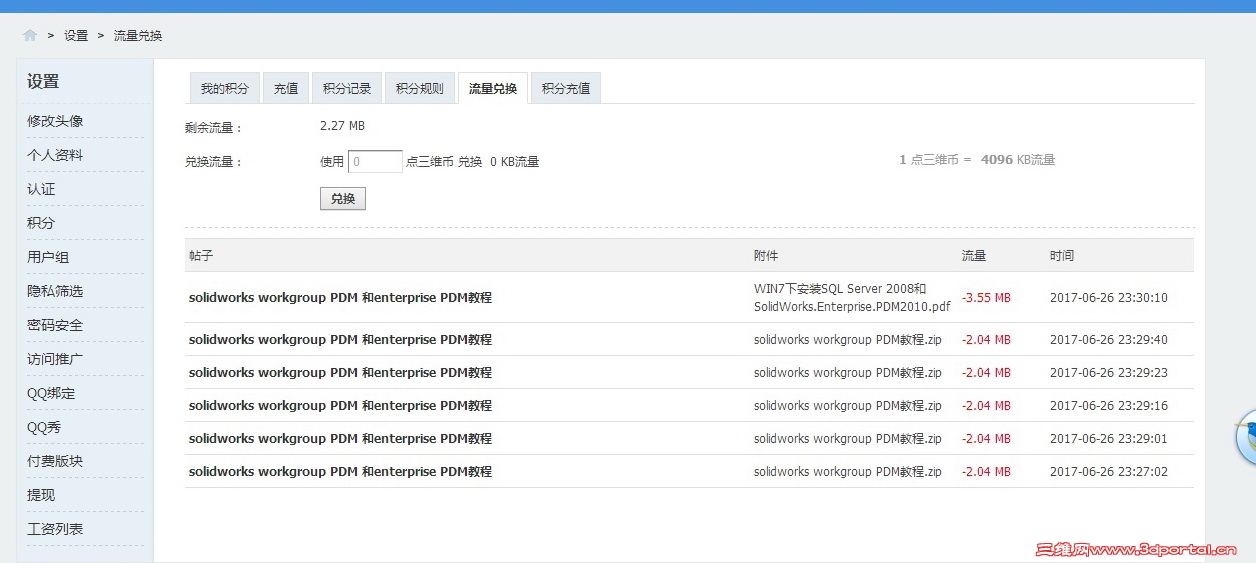Click the 兑换 button
Image resolution: width=1256 pixels, height=563 pixels.
coord(343,198)
